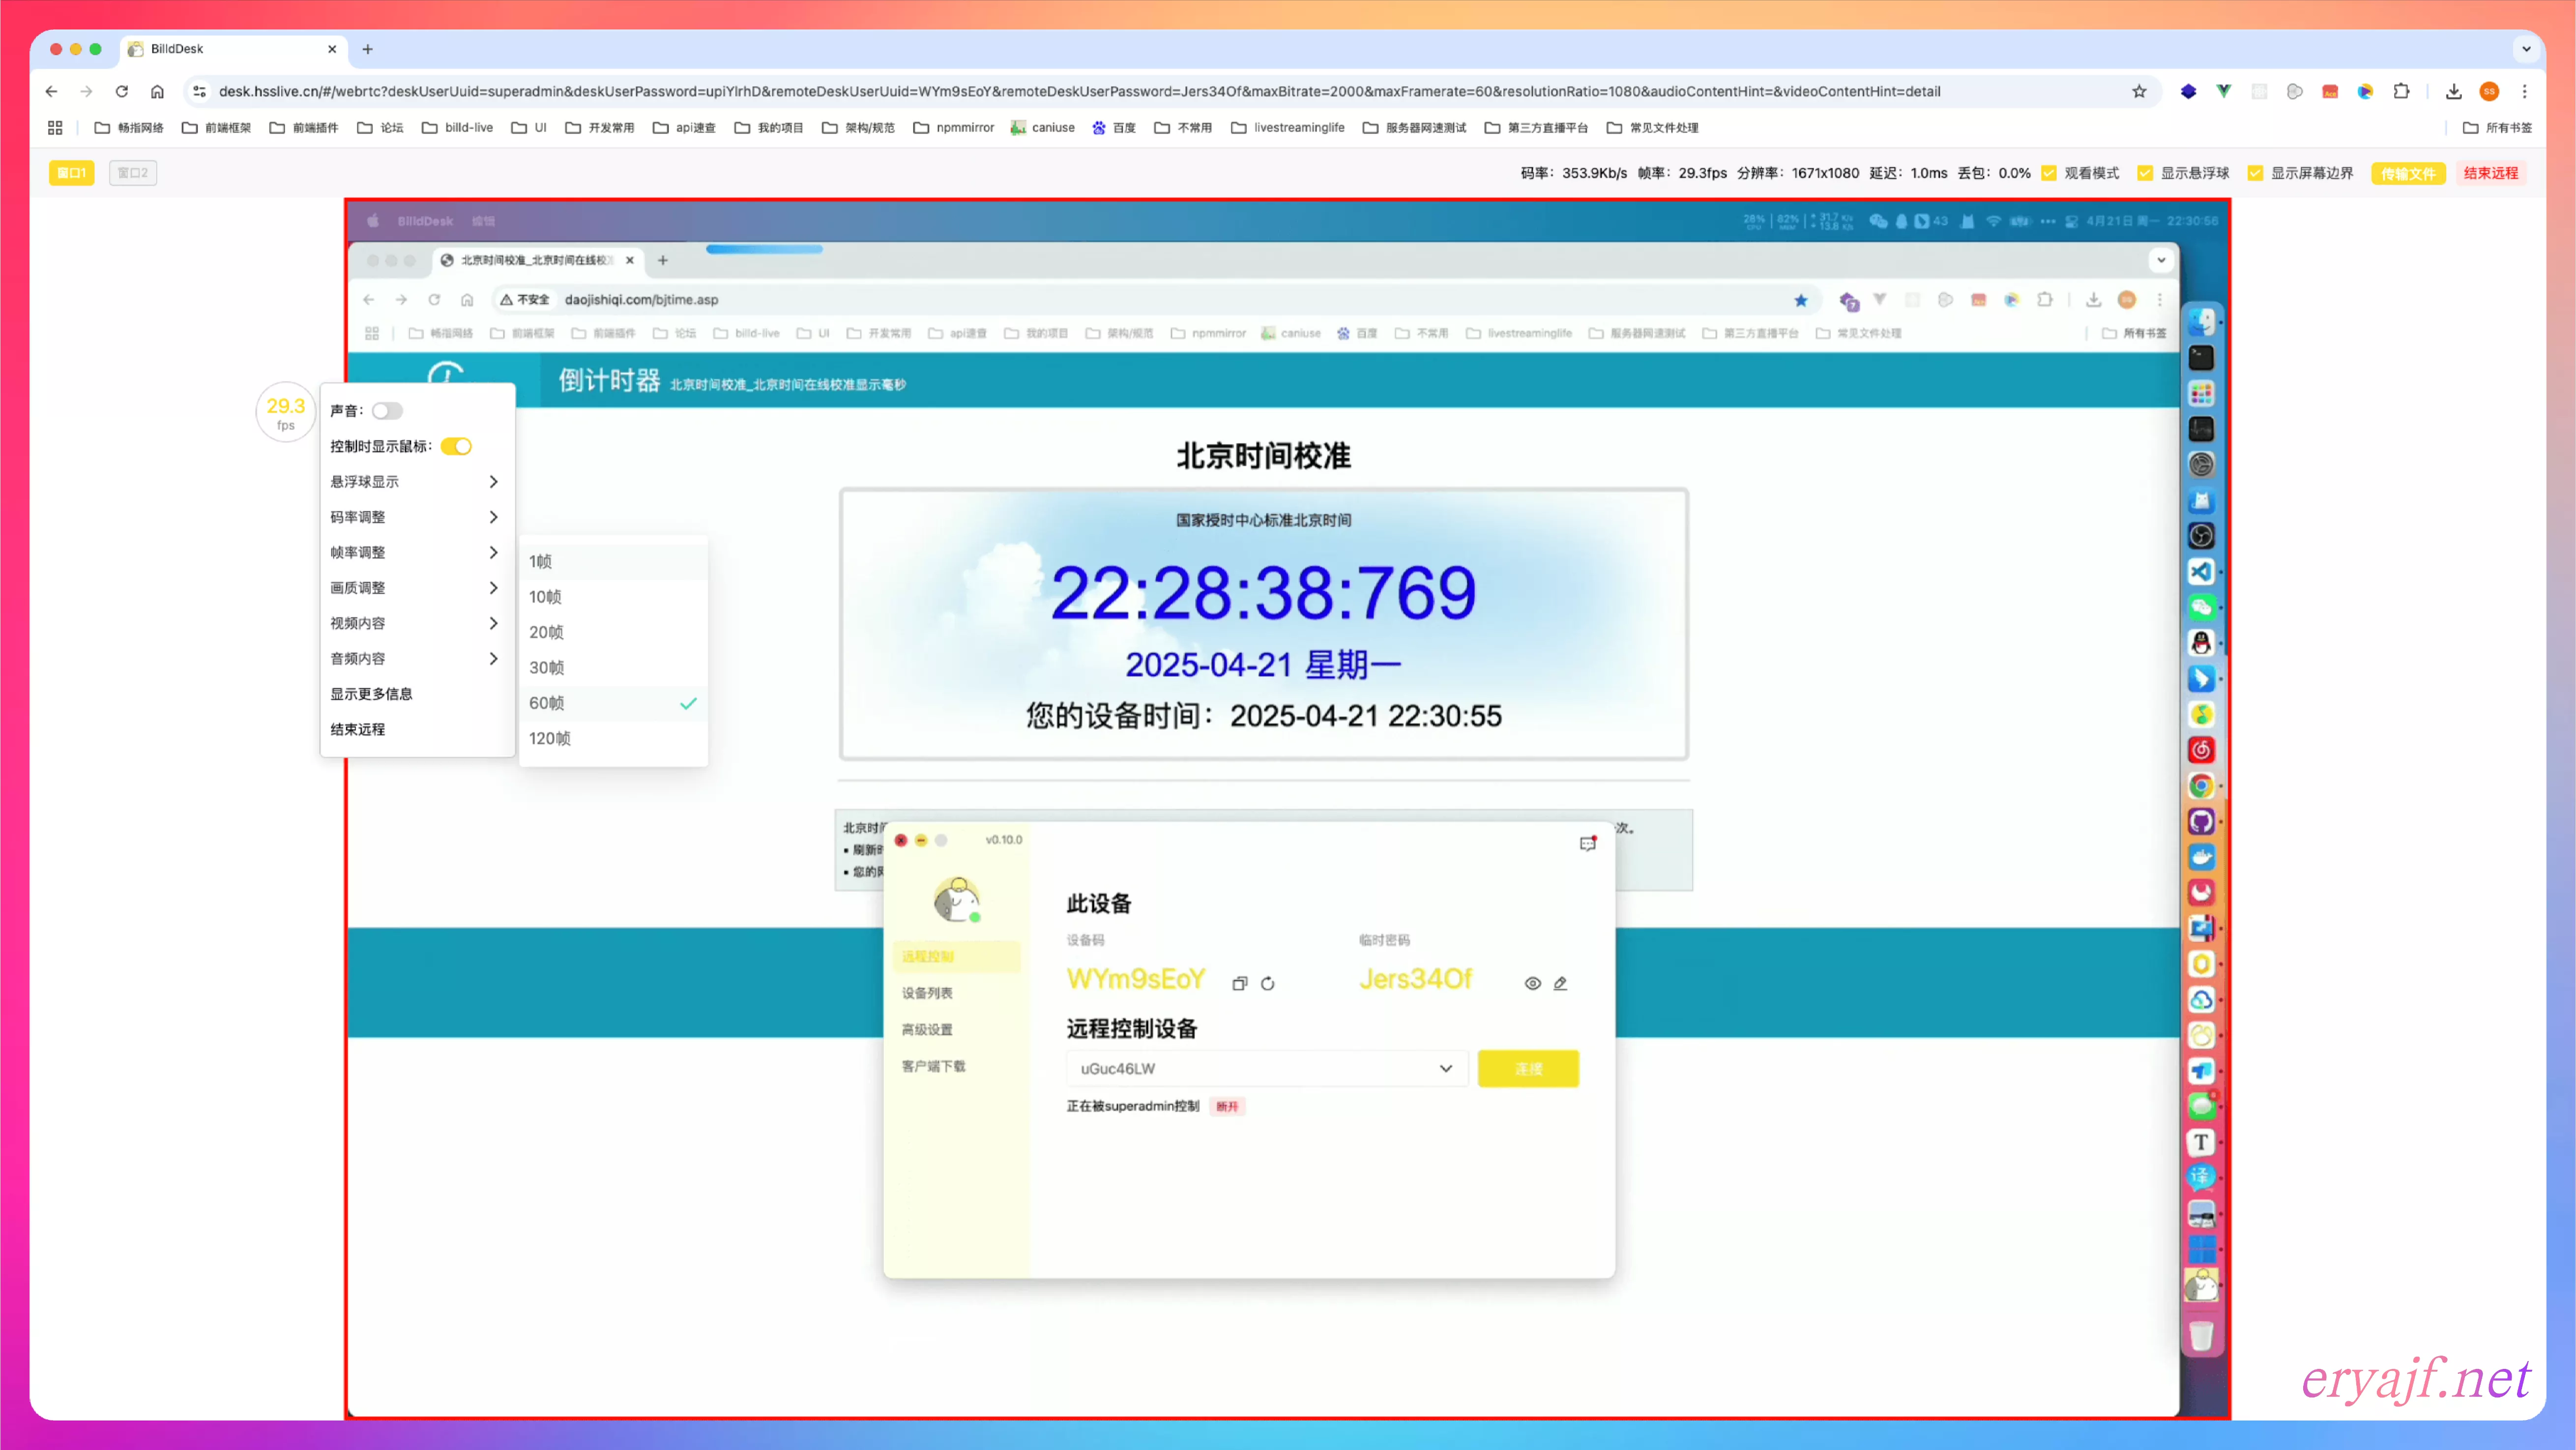Click the site info icon in address bar

pos(199,91)
